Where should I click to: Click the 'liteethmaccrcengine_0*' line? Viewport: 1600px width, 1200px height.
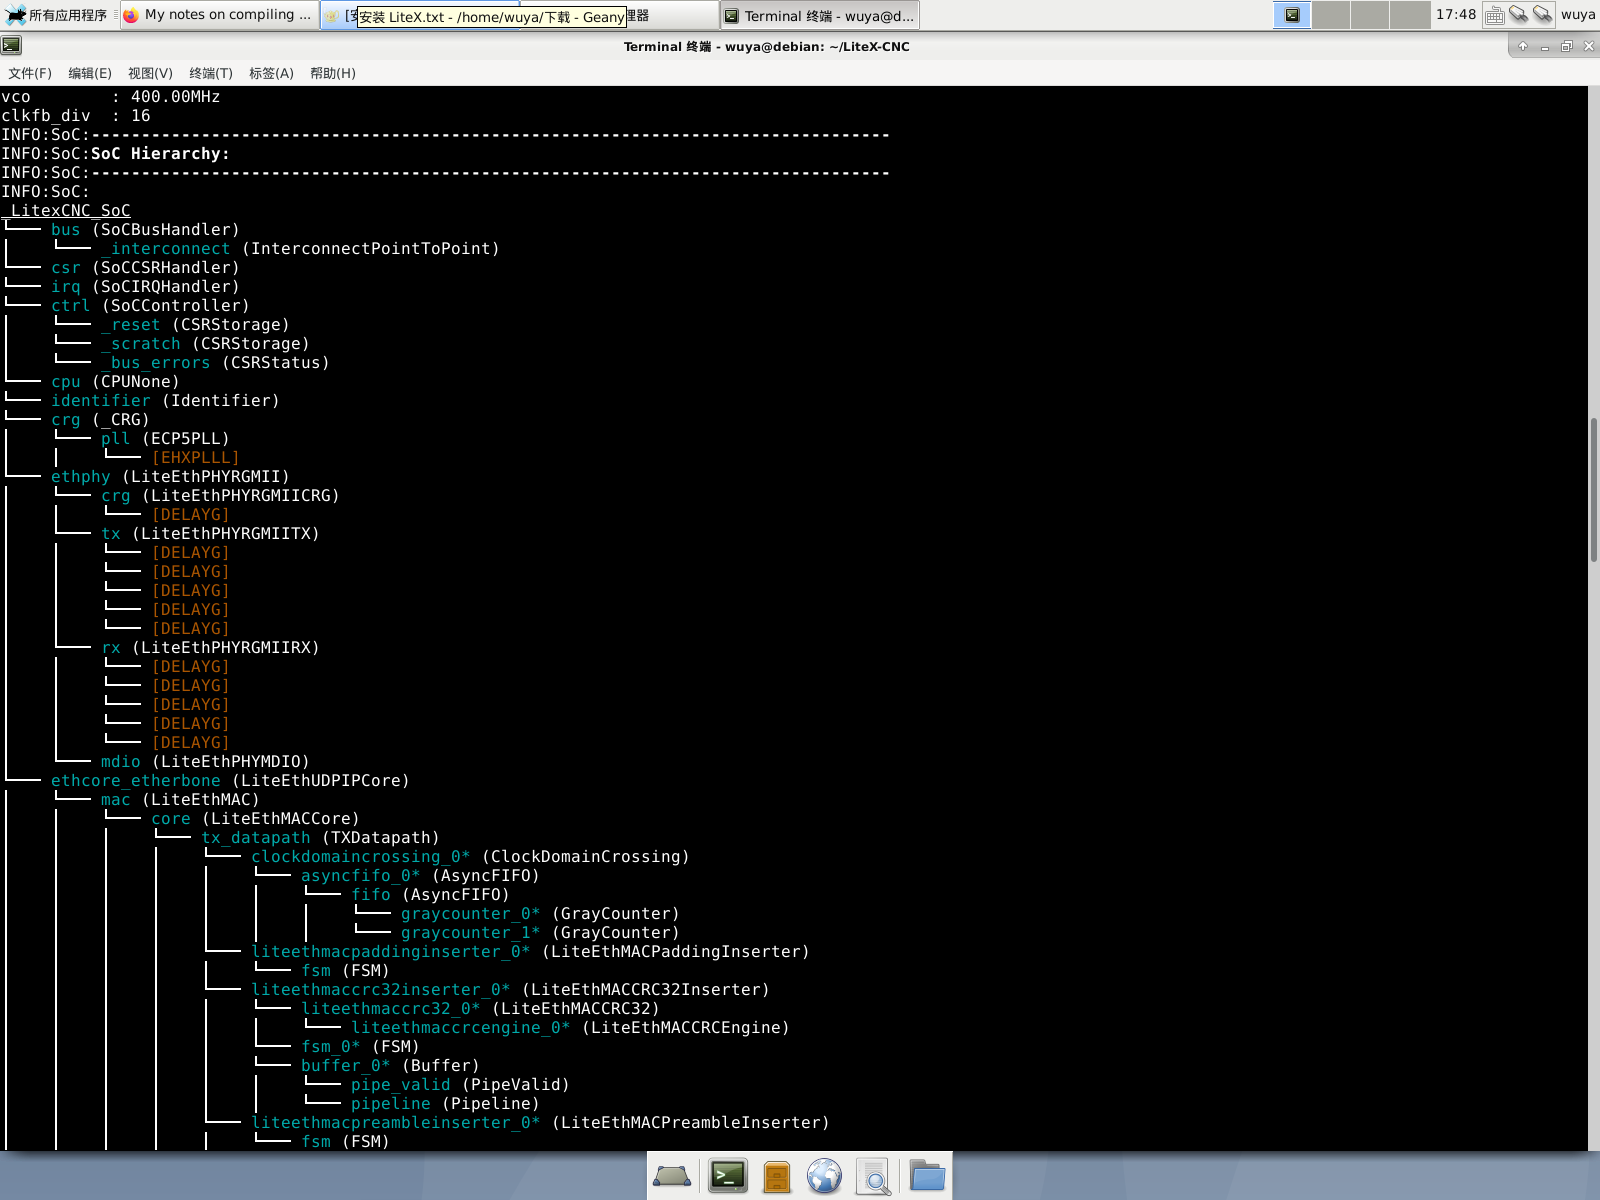(570, 1028)
